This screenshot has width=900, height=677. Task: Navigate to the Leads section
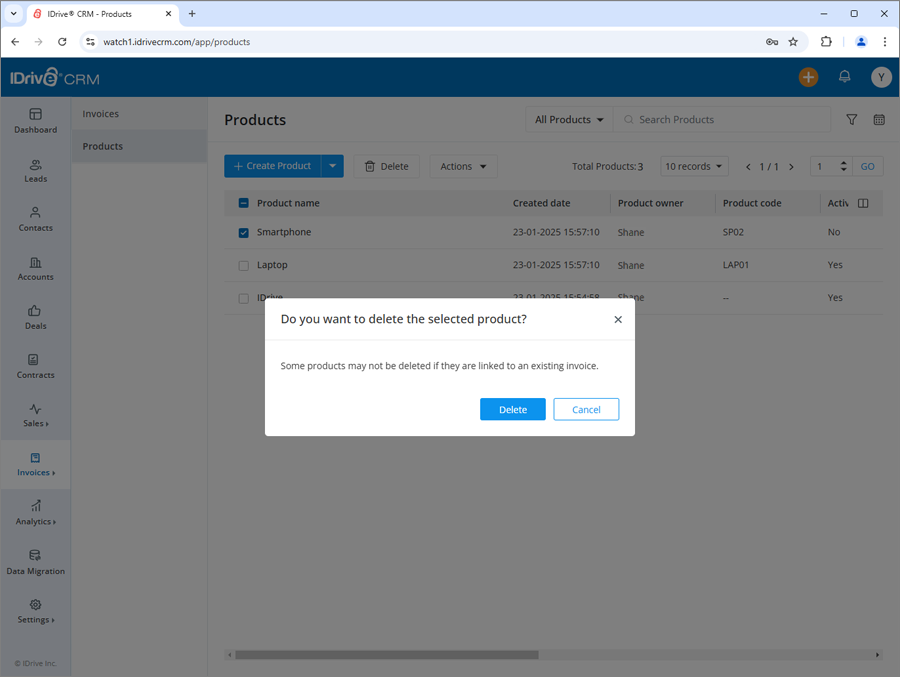35,170
